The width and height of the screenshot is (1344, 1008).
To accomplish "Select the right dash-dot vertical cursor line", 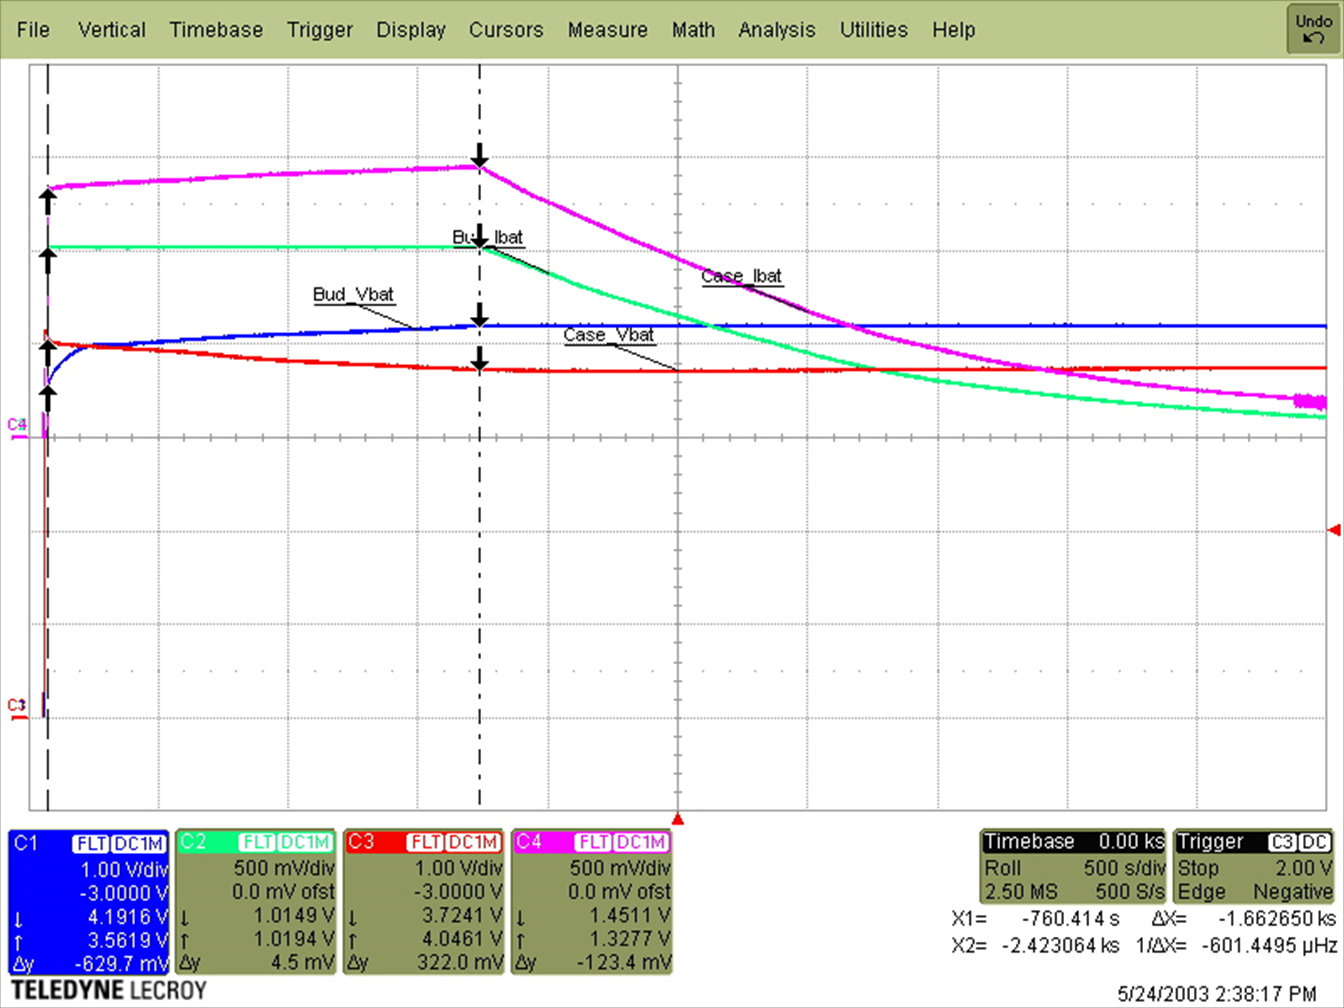I will [480, 600].
